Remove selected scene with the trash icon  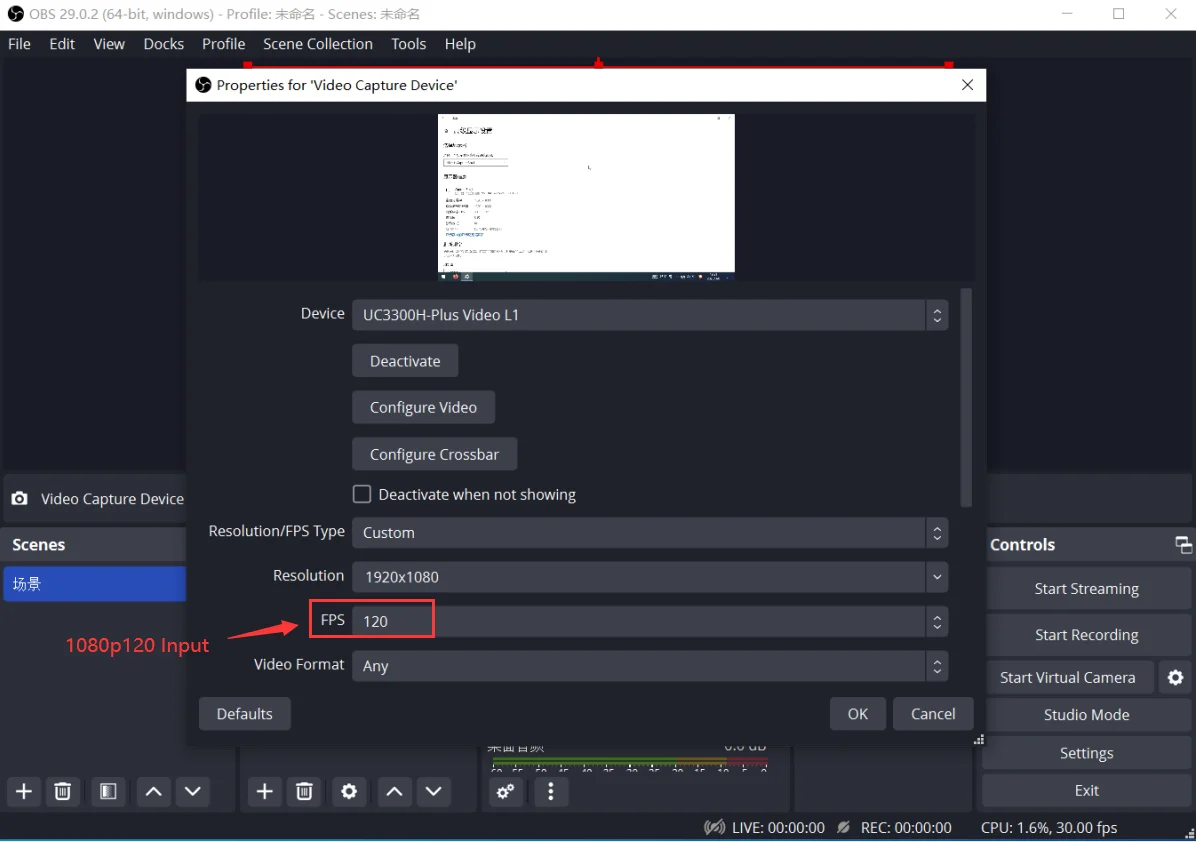coord(63,791)
